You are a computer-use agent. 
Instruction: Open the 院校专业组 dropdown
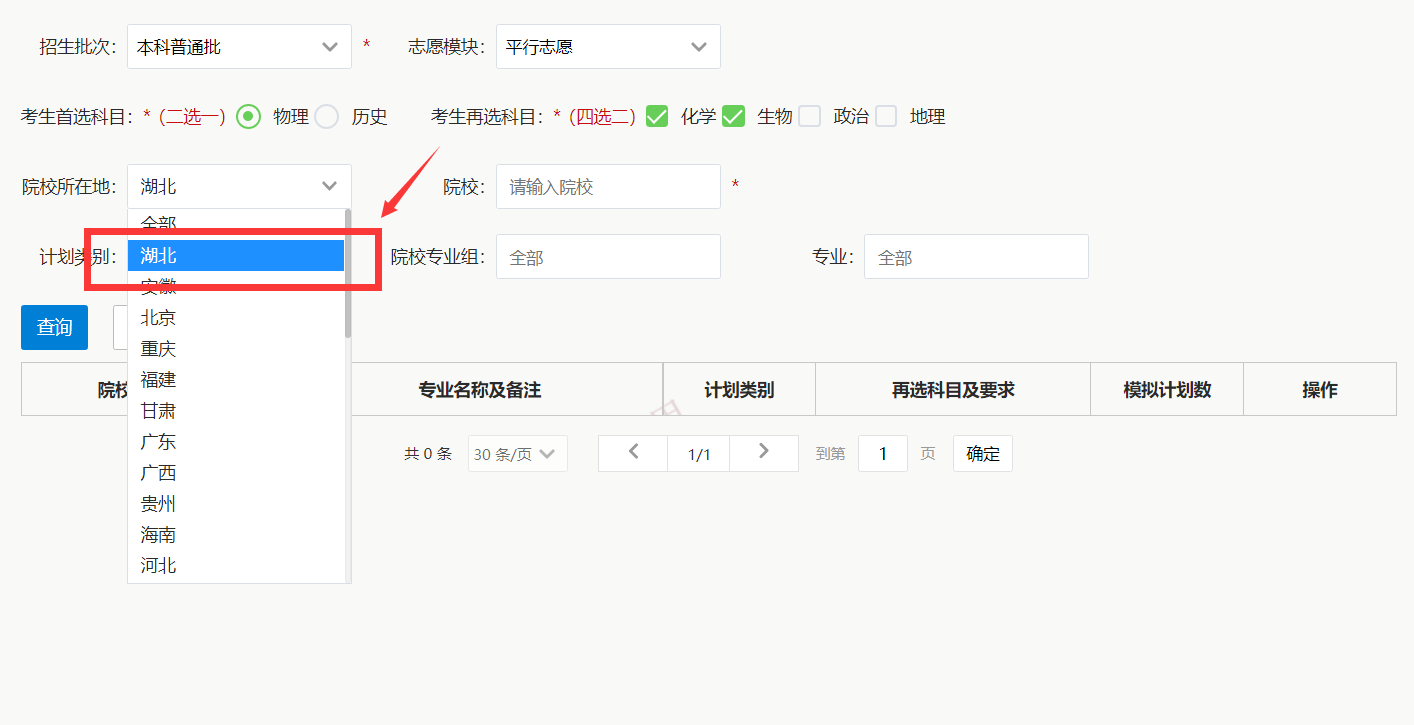[x=608, y=256]
